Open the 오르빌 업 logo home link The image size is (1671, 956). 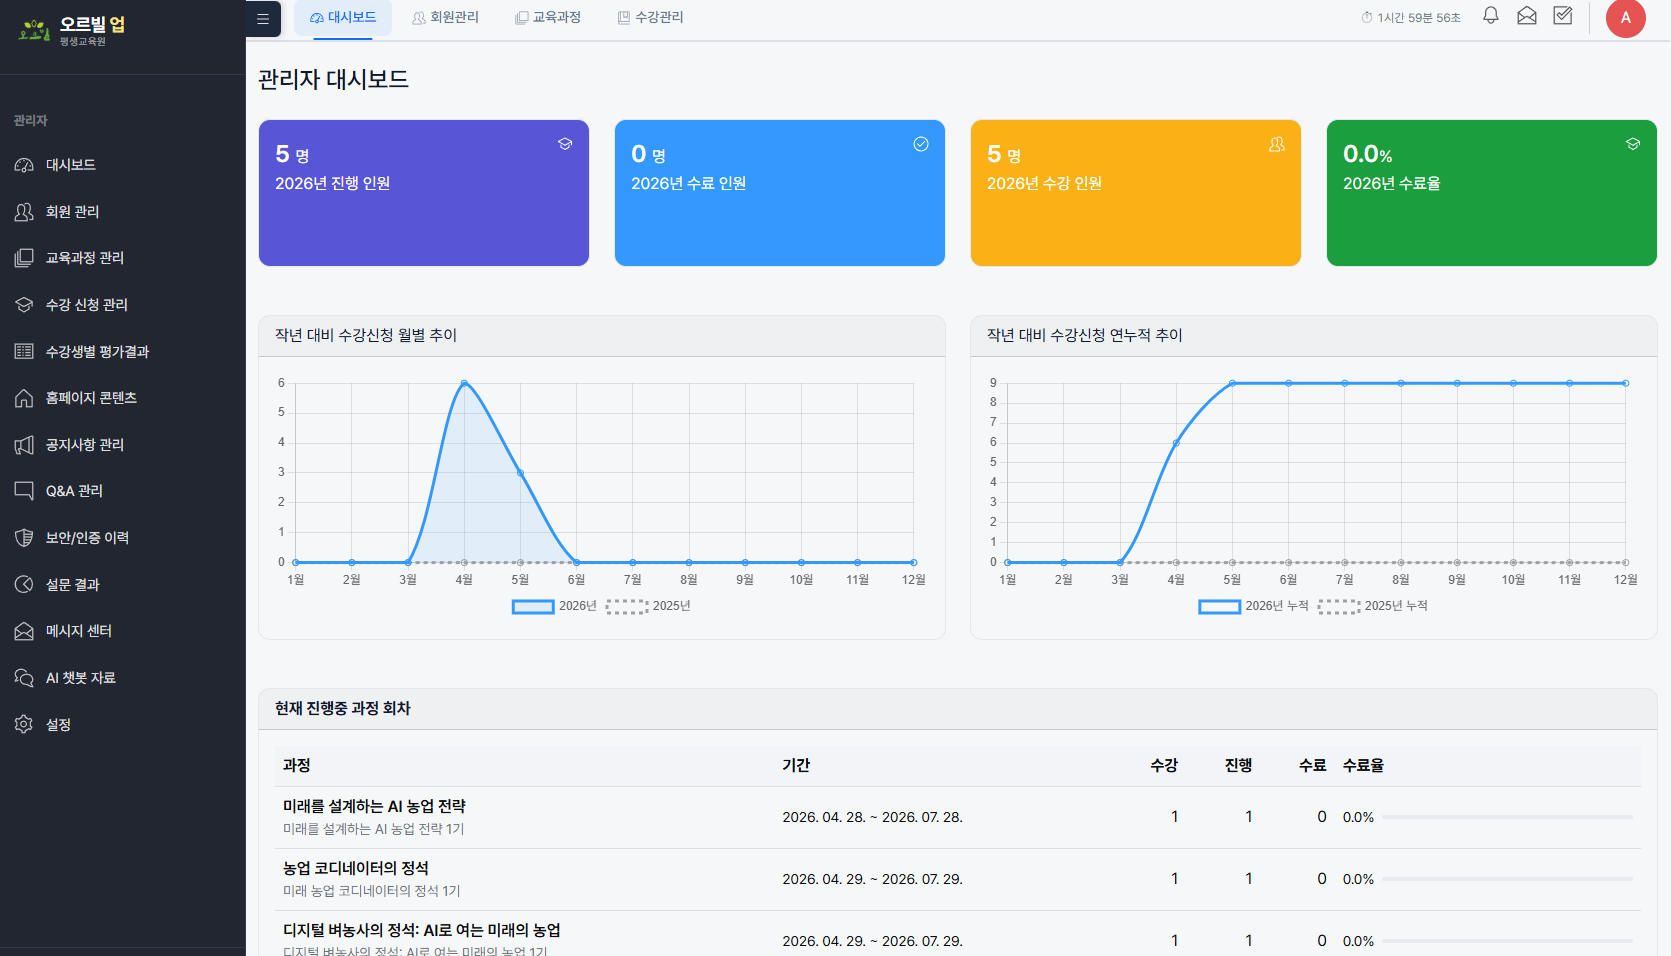pos(72,31)
